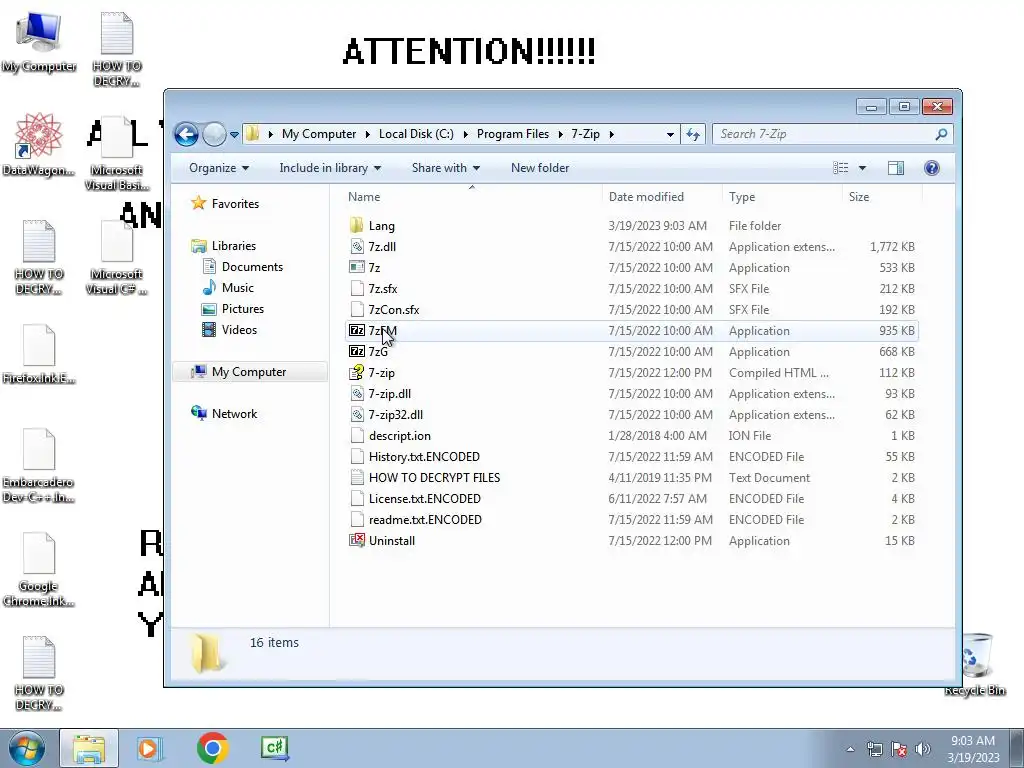Select the License.txt.ENCODED file

pos(424,498)
